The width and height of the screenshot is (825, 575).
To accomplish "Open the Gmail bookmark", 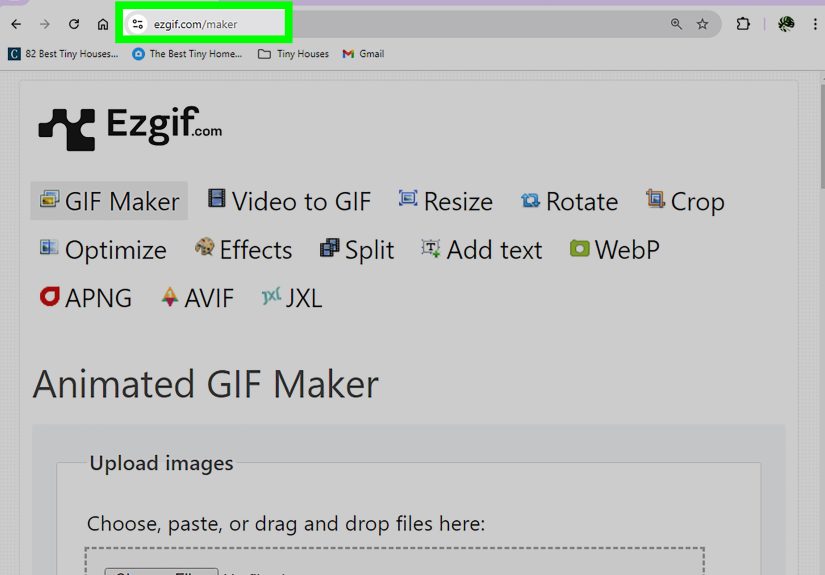I will 363,54.
